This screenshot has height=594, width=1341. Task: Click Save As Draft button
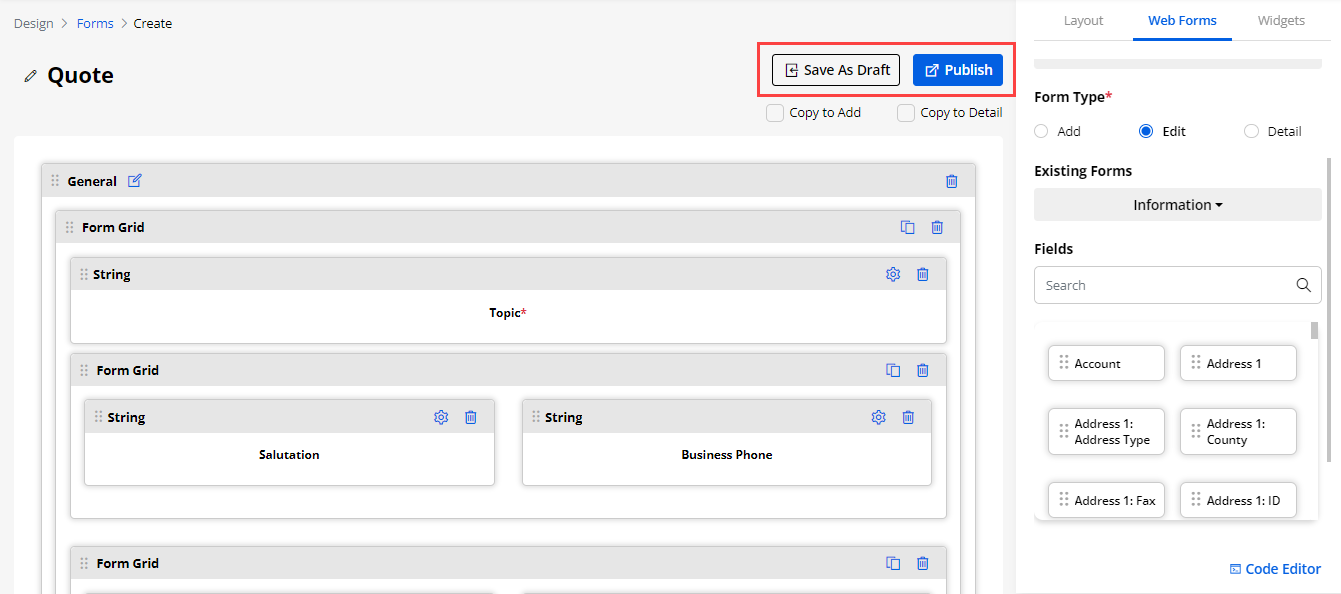point(836,70)
